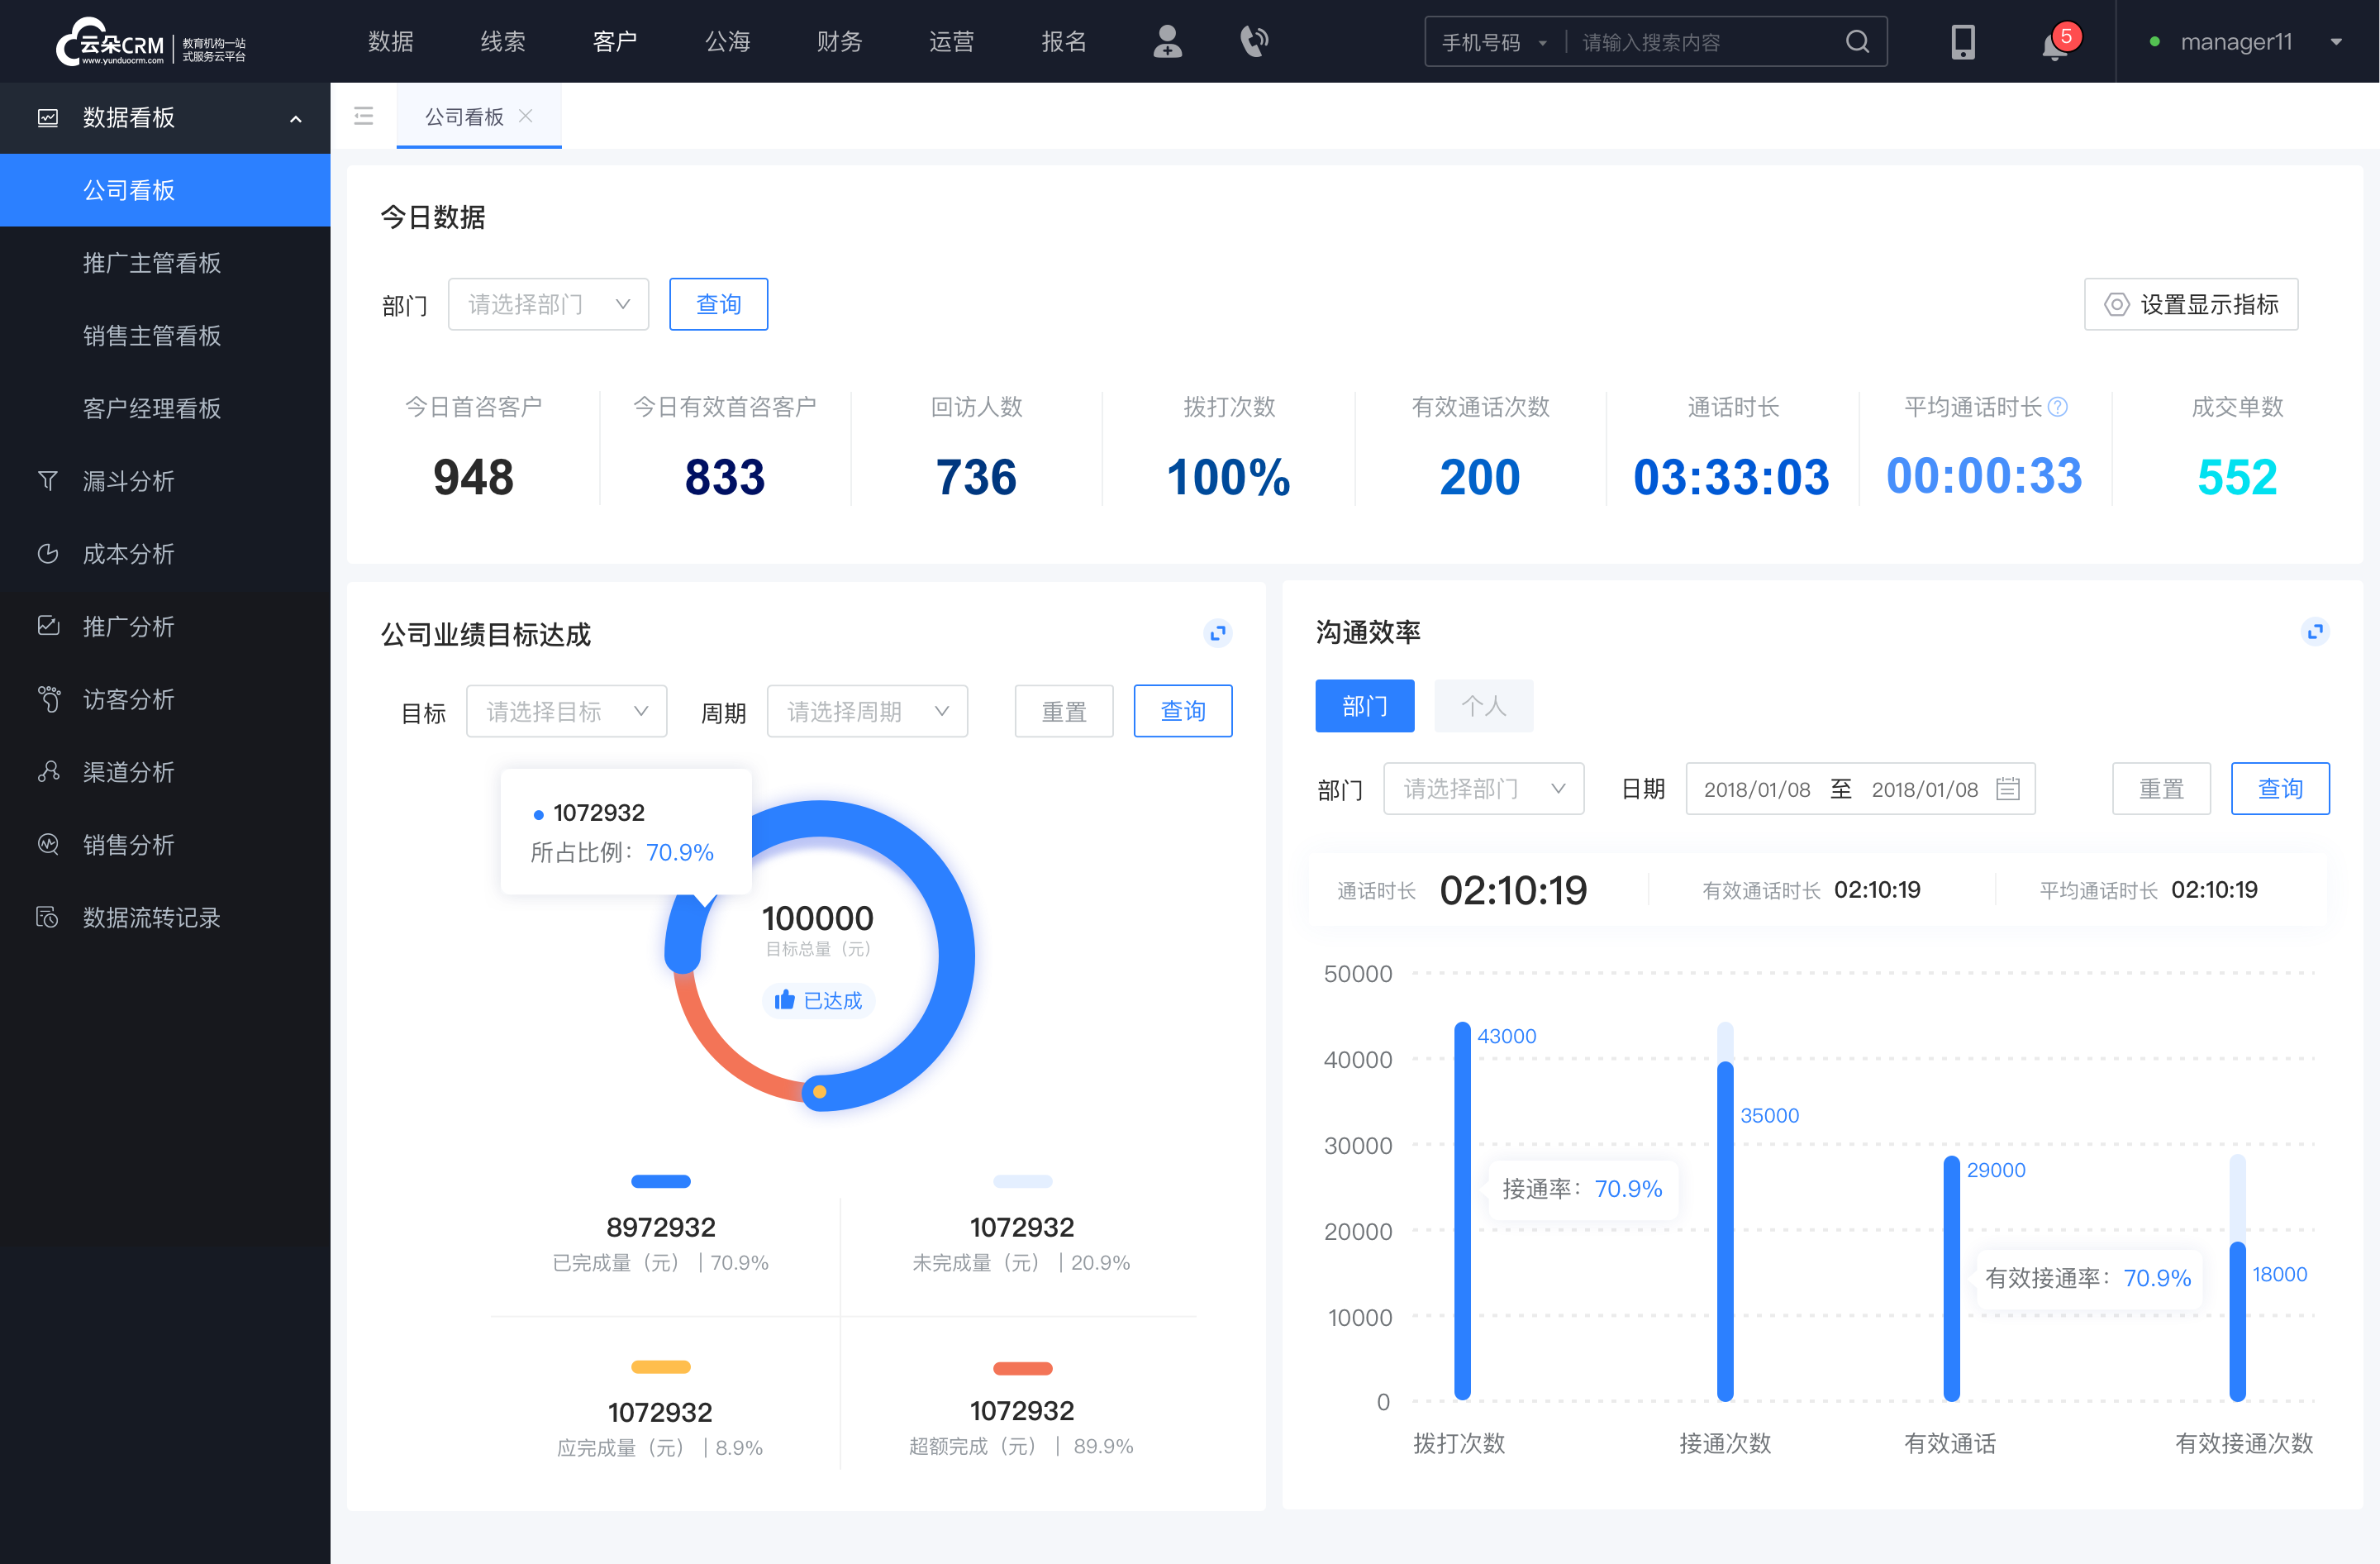The image size is (2380, 1564).
Task: Click the 成本分析 cost analysis icon
Action: click(x=47, y=551)
